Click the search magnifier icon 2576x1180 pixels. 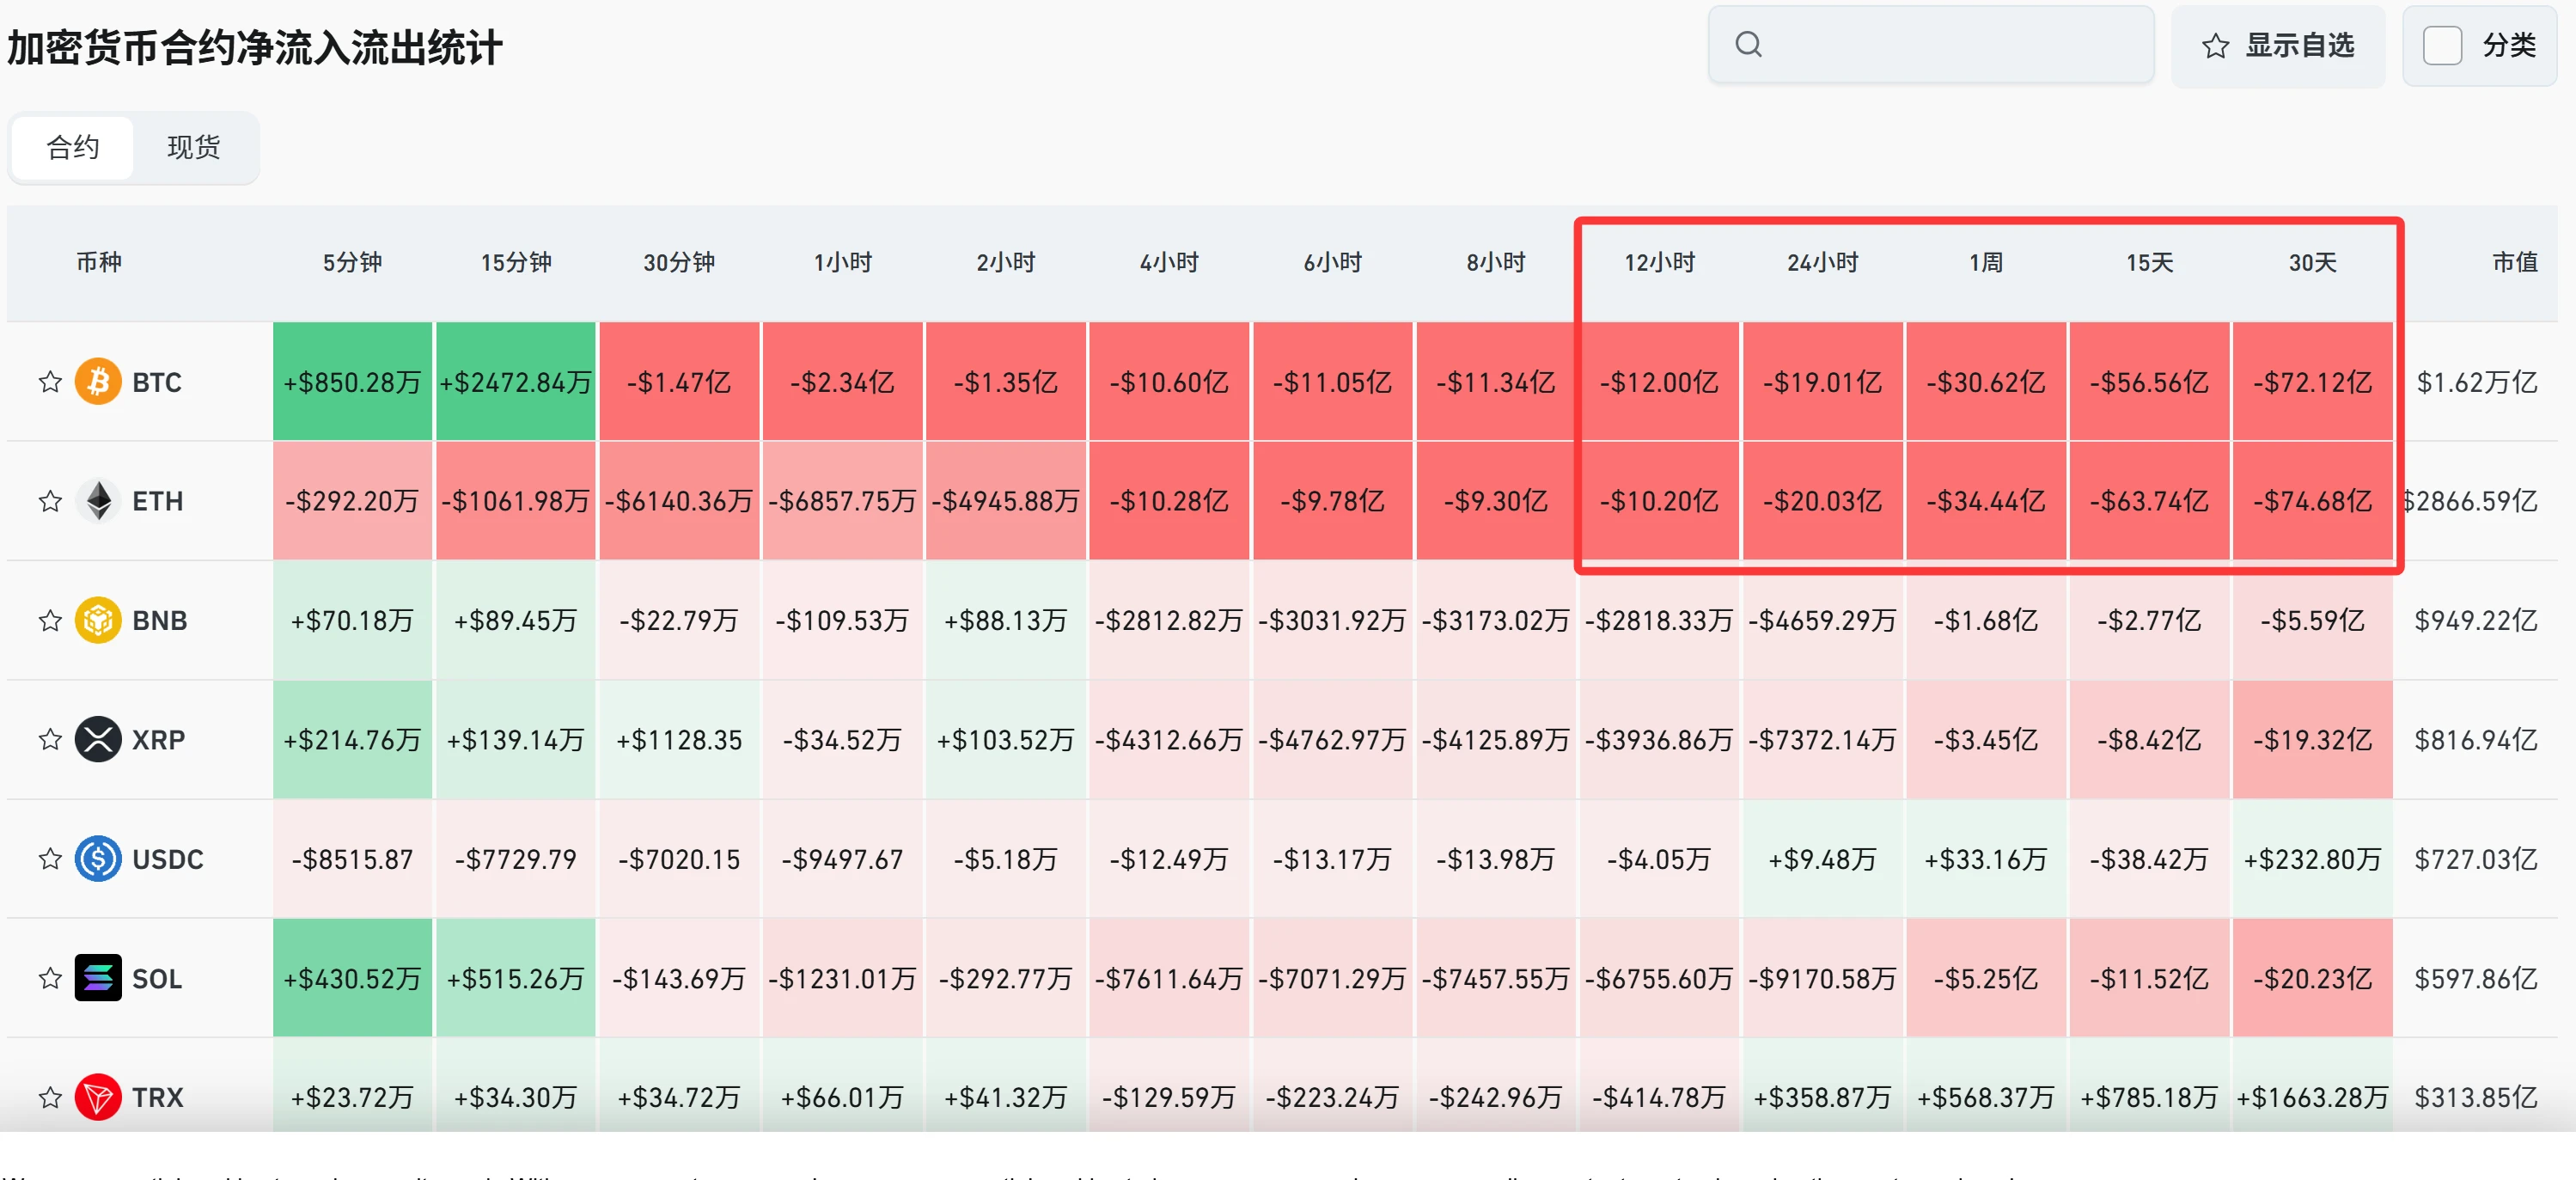(x=1748, y=44)
